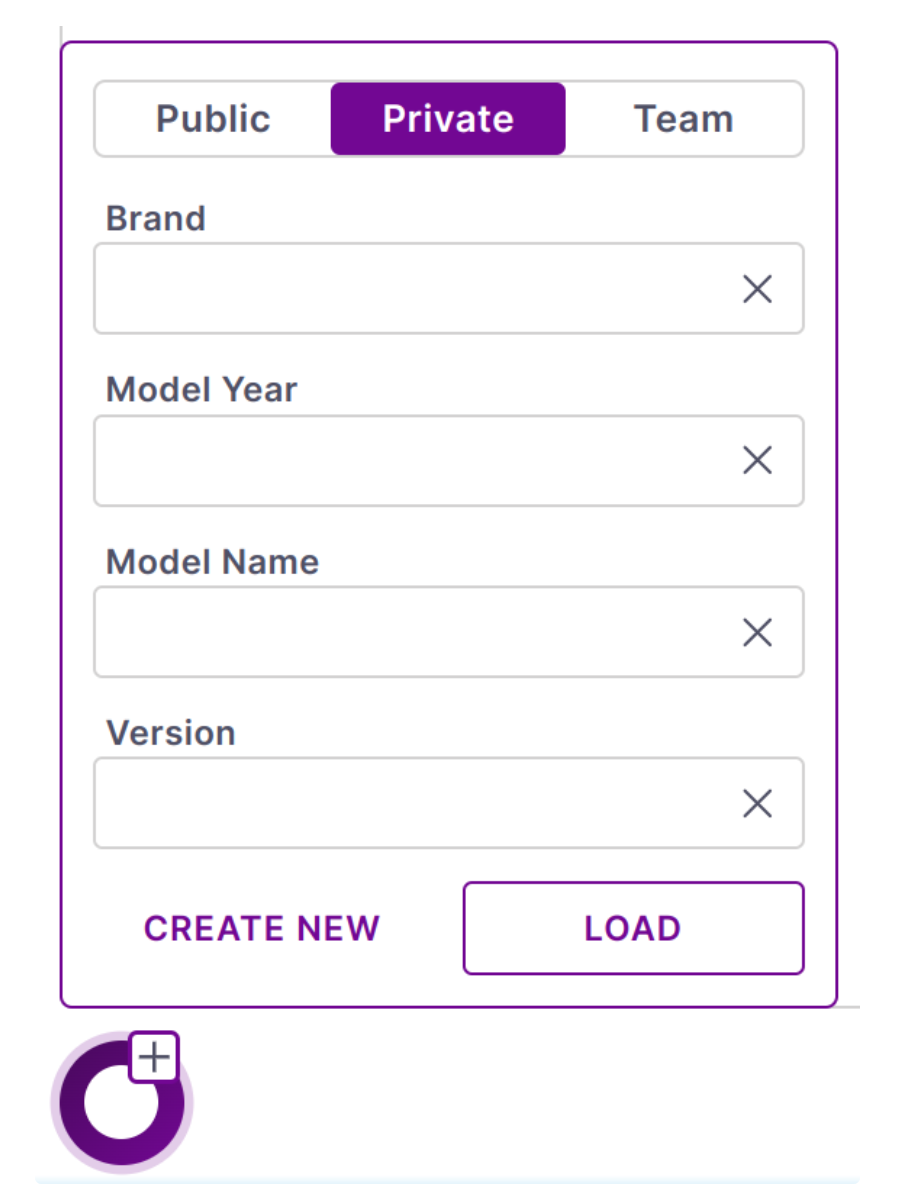Clear the Brand field with X icon
905x1191 pixels.
pyautogui.click(x=757, y=290)
